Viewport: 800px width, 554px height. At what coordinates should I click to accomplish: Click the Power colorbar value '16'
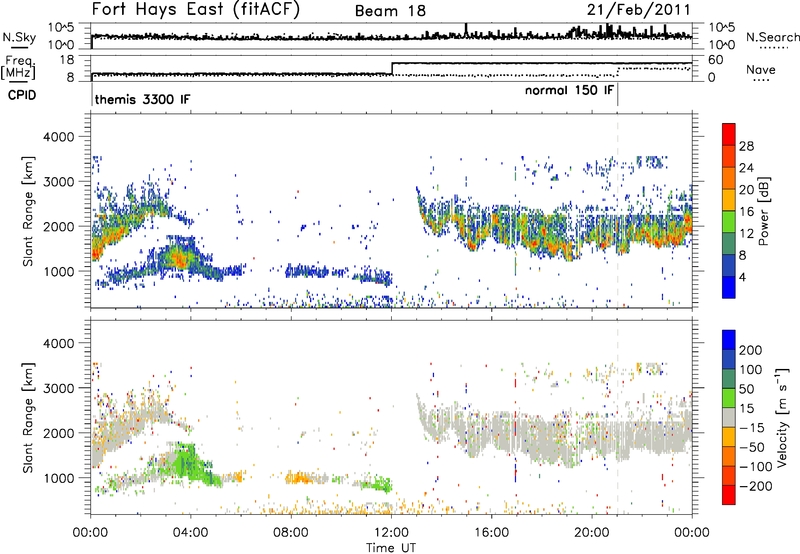[x=746, y=212]
